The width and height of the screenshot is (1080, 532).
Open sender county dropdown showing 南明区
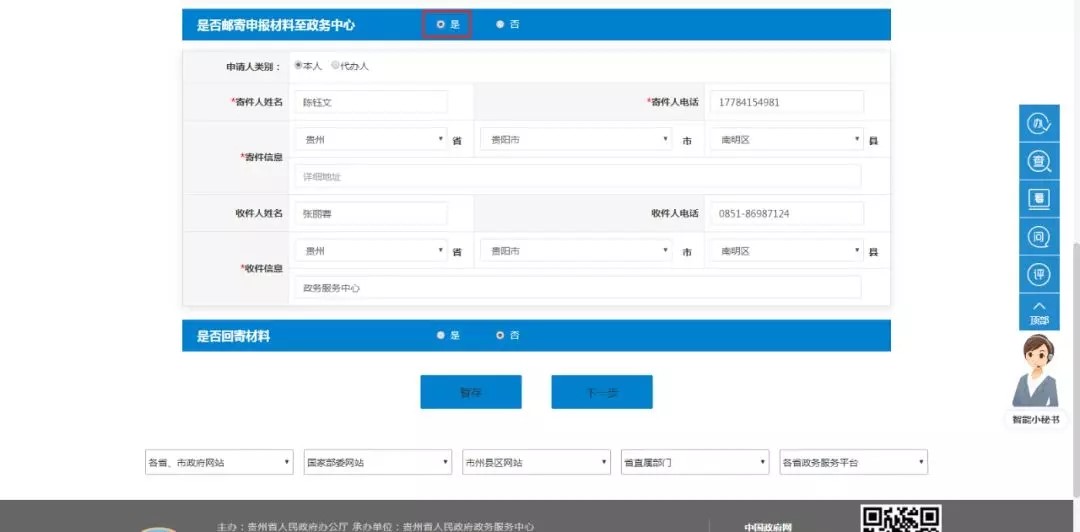[787, 139]
